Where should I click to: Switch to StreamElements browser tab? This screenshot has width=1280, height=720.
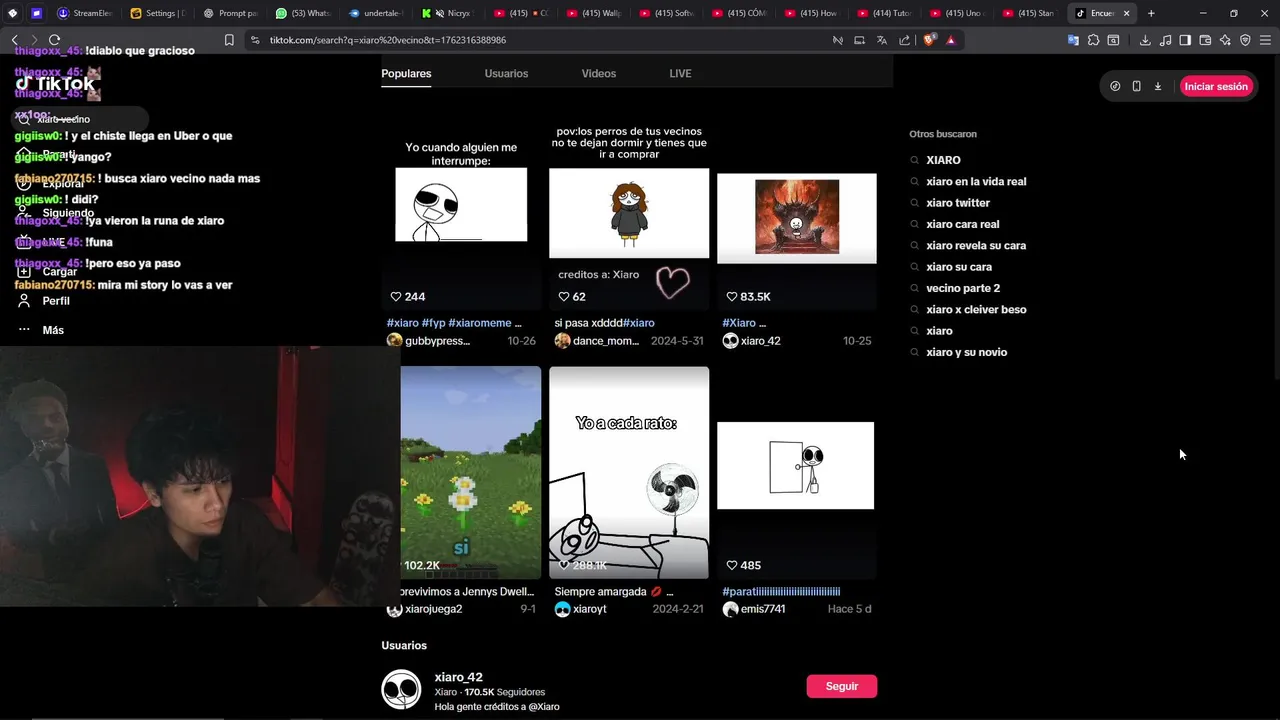point(86,13)
